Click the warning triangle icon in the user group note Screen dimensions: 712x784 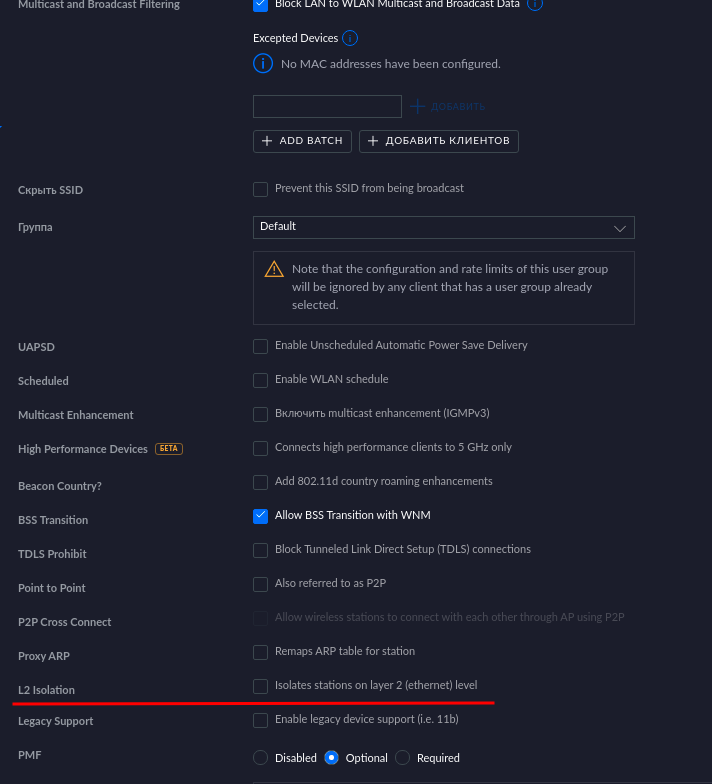click(274, 269)
